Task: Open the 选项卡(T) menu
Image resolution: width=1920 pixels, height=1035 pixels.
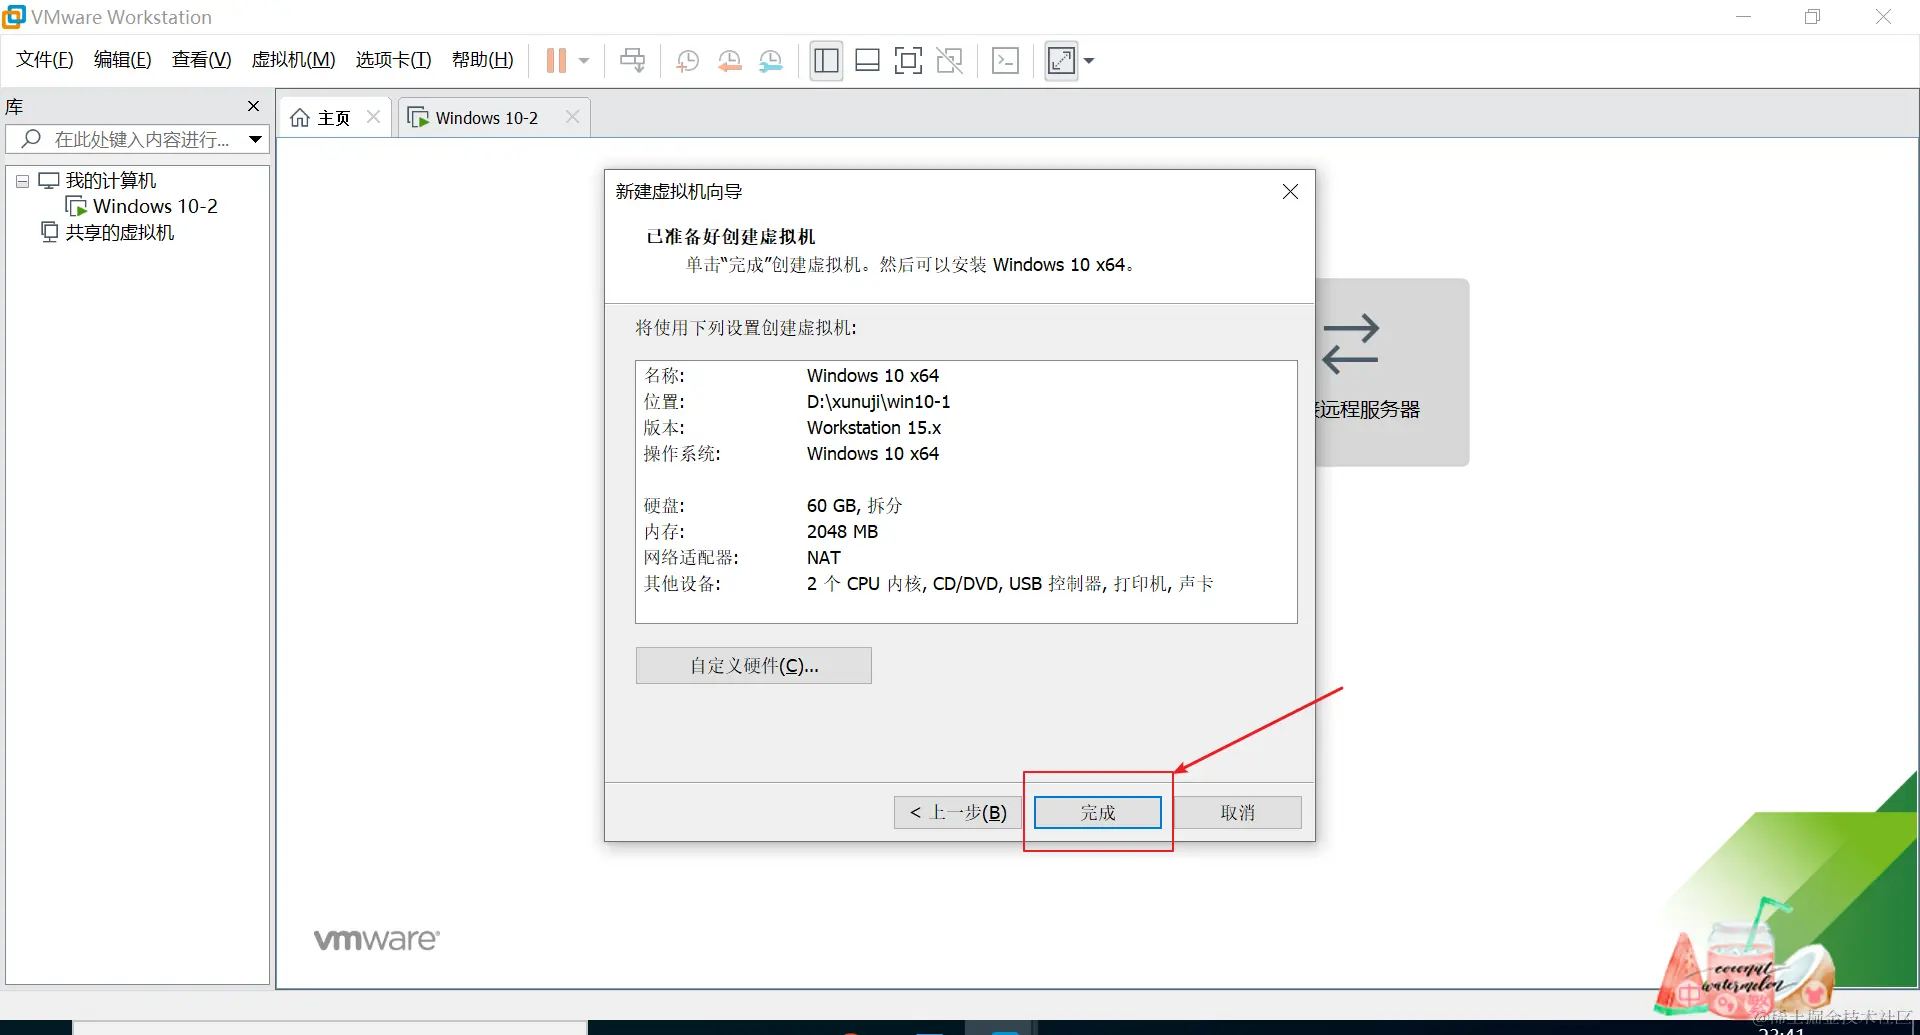Action: (x=393, y=60)
